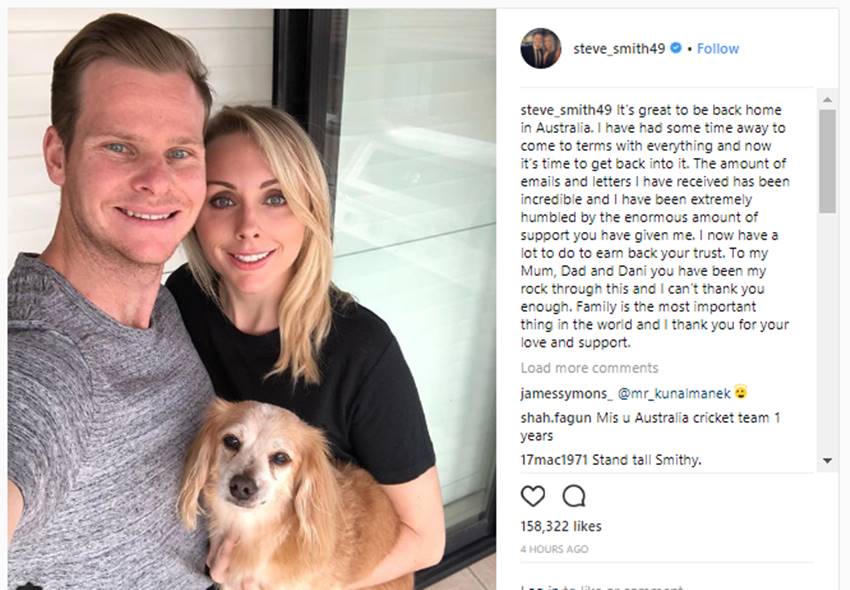The image size is (850, 590).
Task: Click the scrollbar down arrow in comments
Action: point(827,461)
